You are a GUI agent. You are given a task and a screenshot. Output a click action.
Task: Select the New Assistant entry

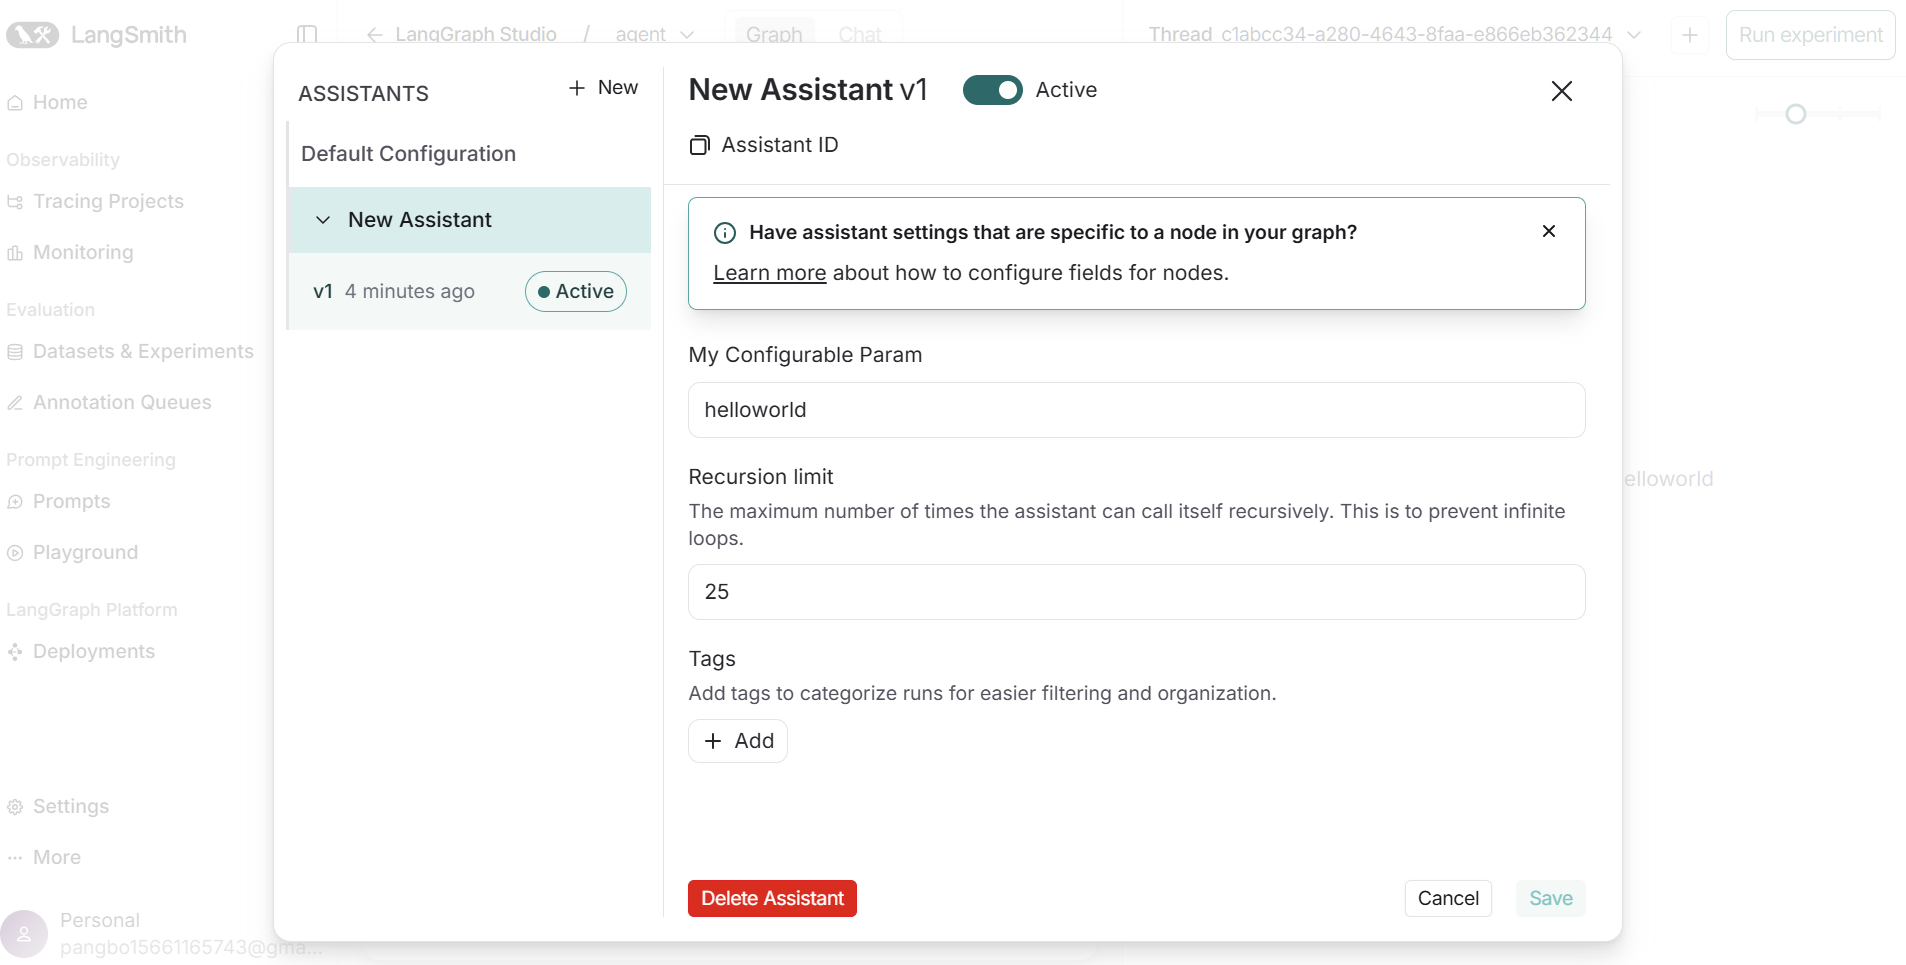coord(470,220)
